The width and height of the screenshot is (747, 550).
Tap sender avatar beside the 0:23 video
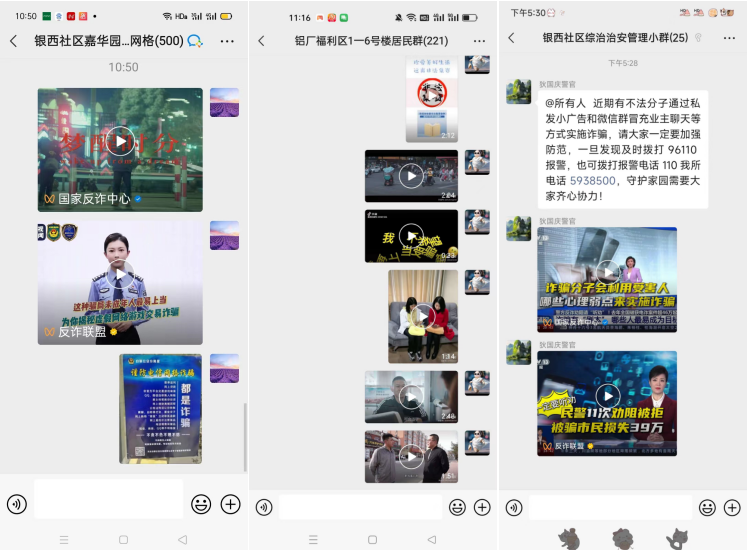point(477,222)
